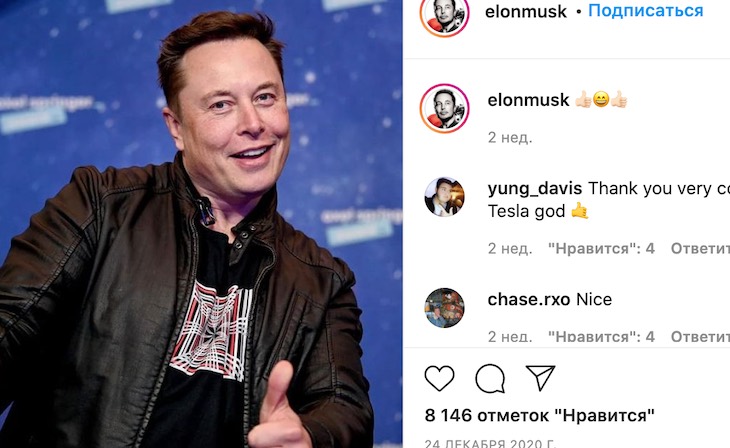Like the post with the heart icon
The width and height of the screenshot is (730, 448).
pyautogui.click(x=439, y=378)
